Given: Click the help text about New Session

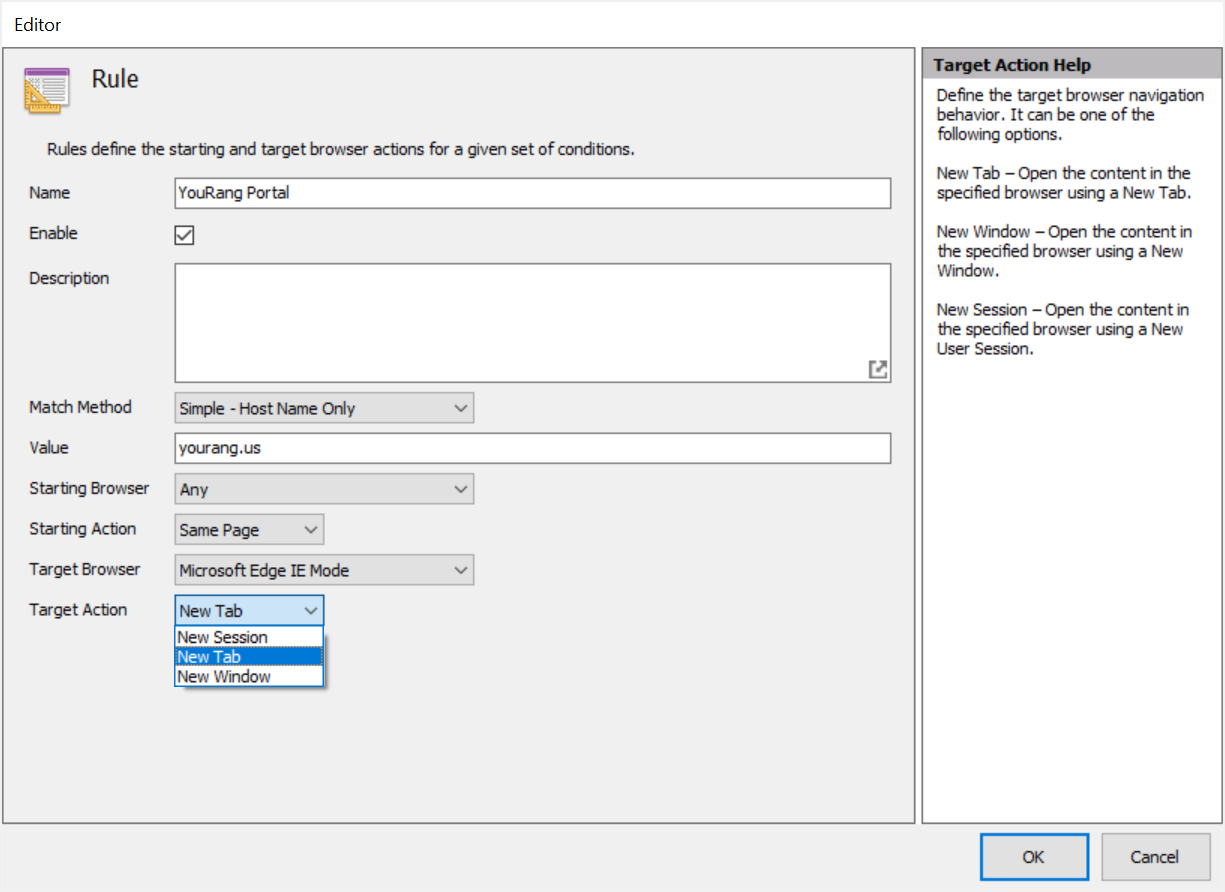Looking at the screenshot, I should (1062, 329).
